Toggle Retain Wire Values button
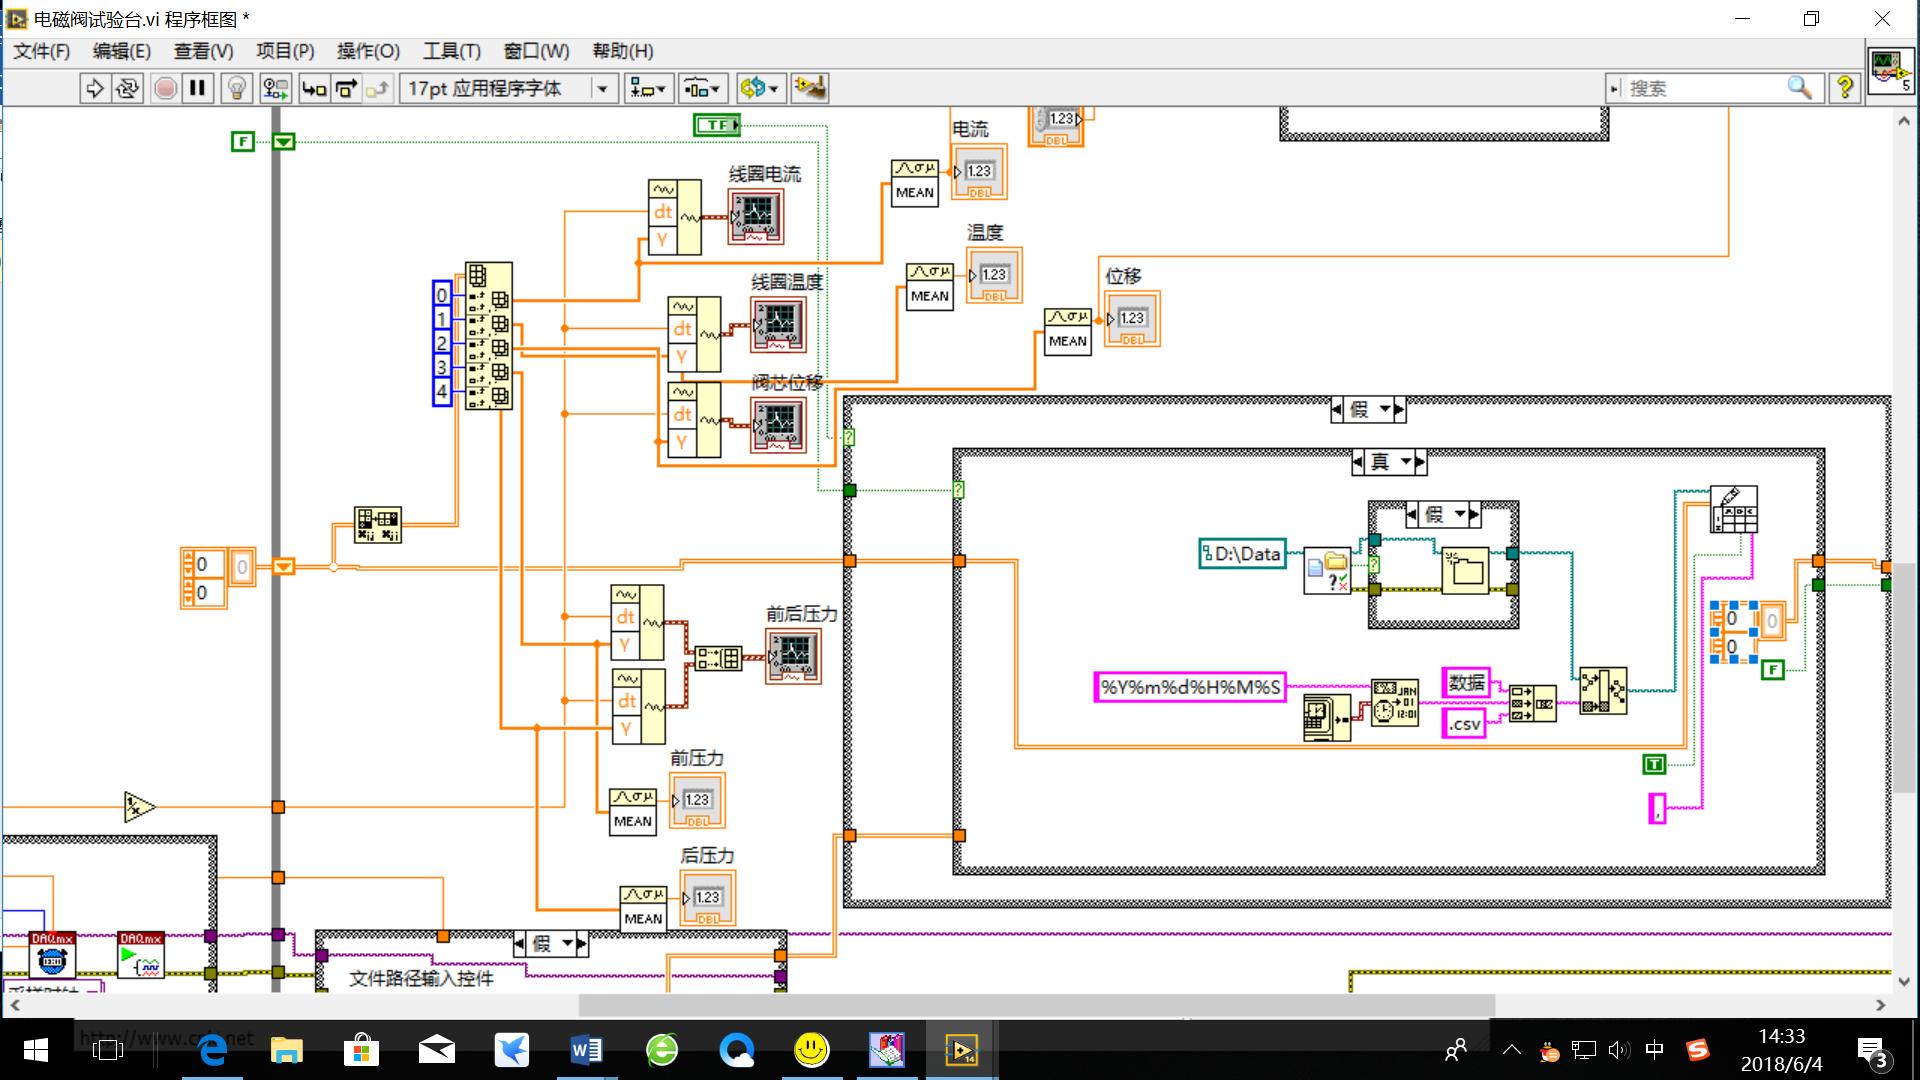 [274, 89]
